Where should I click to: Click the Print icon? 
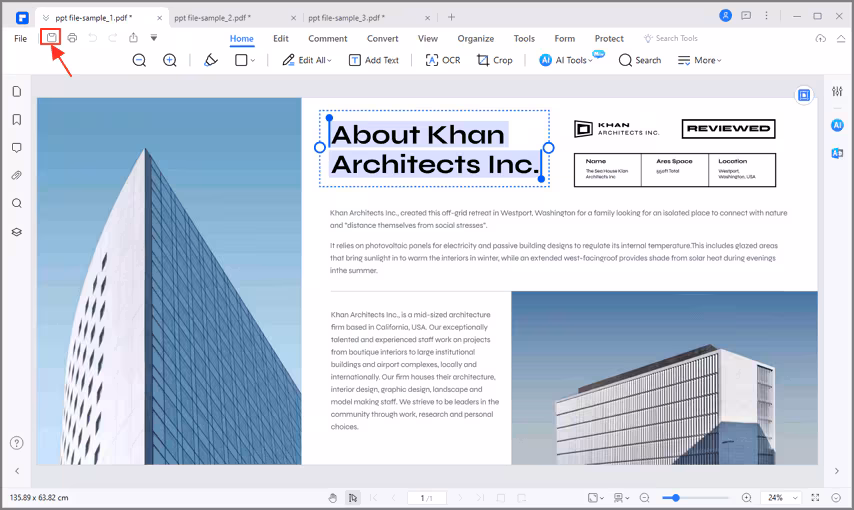(x=72, y=38)
